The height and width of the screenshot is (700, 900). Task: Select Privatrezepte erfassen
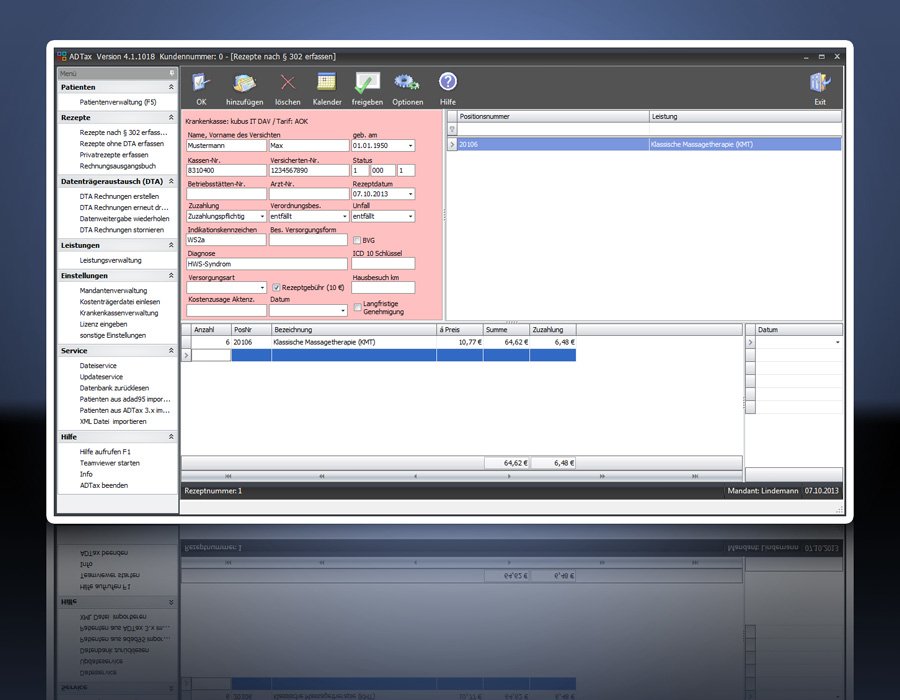pyautogui.click(x=114, y=155)
